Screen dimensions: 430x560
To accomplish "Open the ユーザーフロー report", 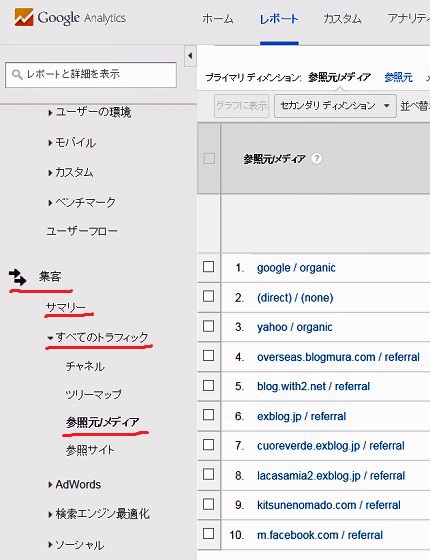I will coord(82,231).
